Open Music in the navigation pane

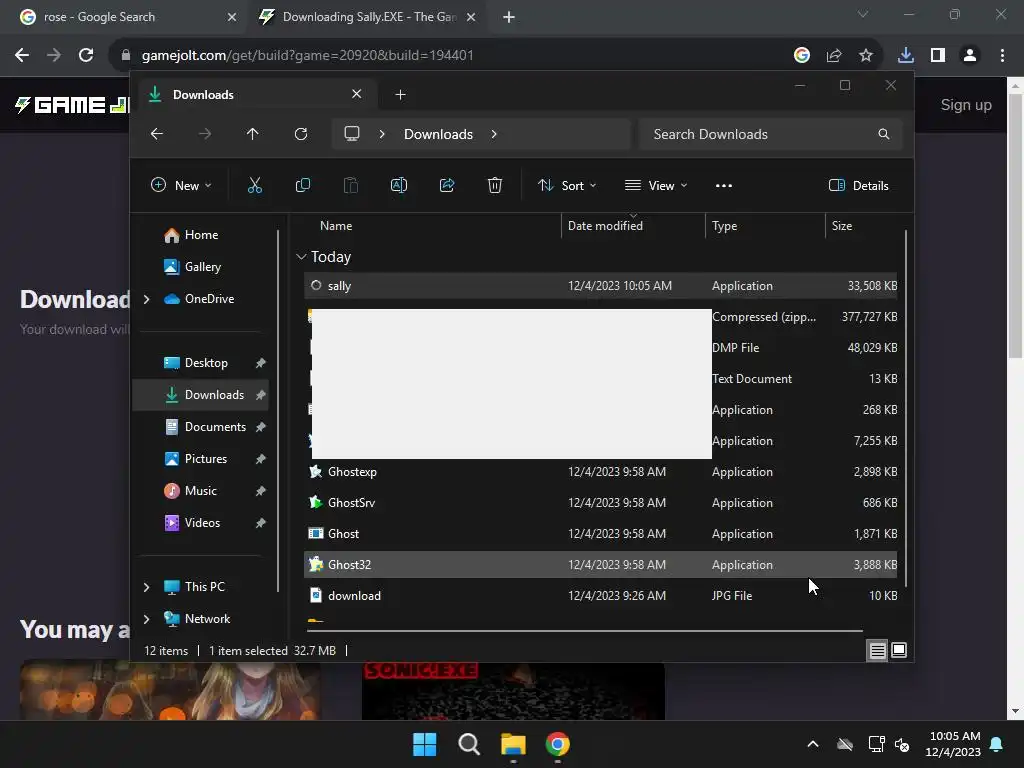click(x=200, y=491)
